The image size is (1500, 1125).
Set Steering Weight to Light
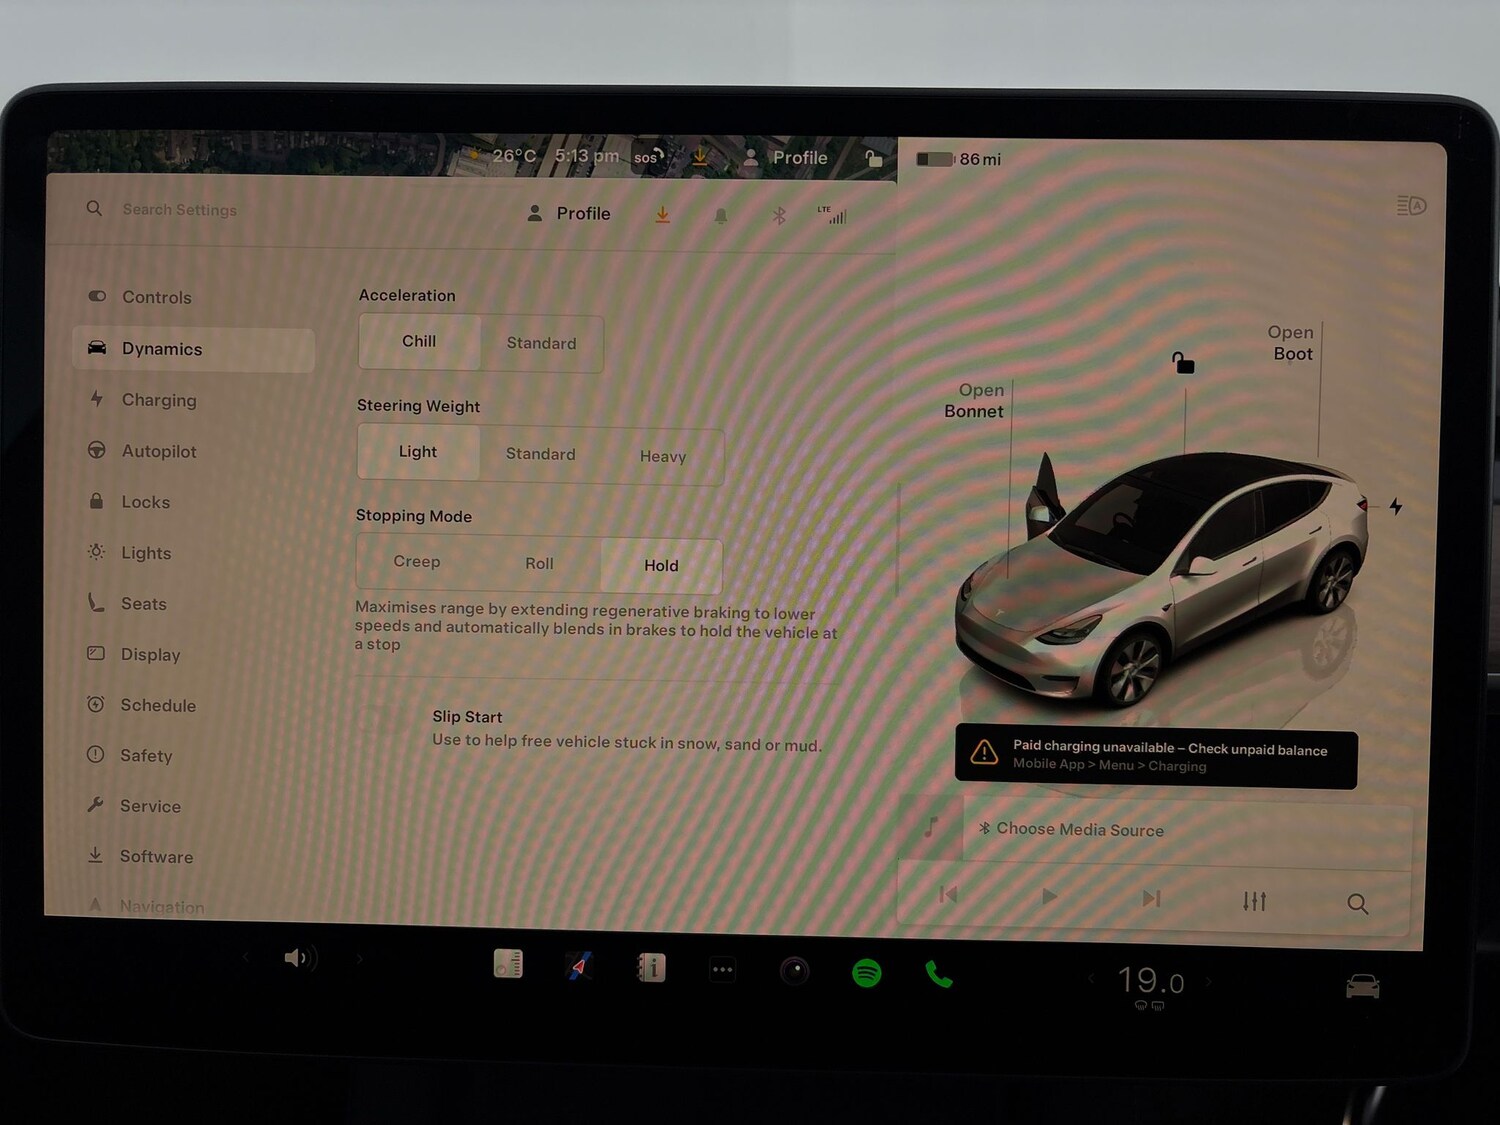tap(418, 452)
